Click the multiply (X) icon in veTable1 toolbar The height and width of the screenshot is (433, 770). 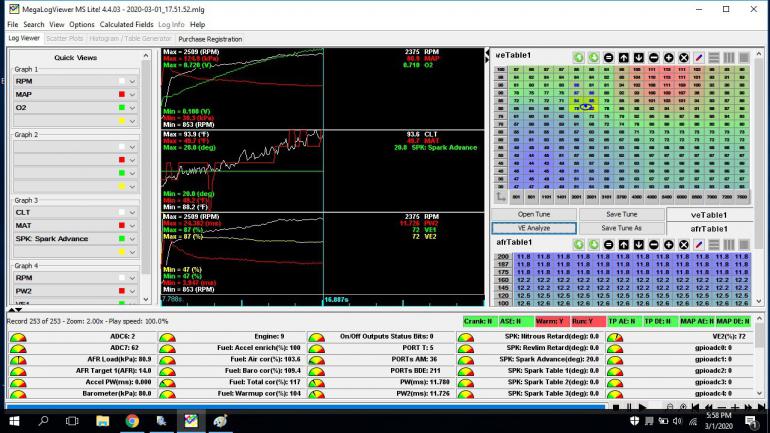click(x=683, y=58)
